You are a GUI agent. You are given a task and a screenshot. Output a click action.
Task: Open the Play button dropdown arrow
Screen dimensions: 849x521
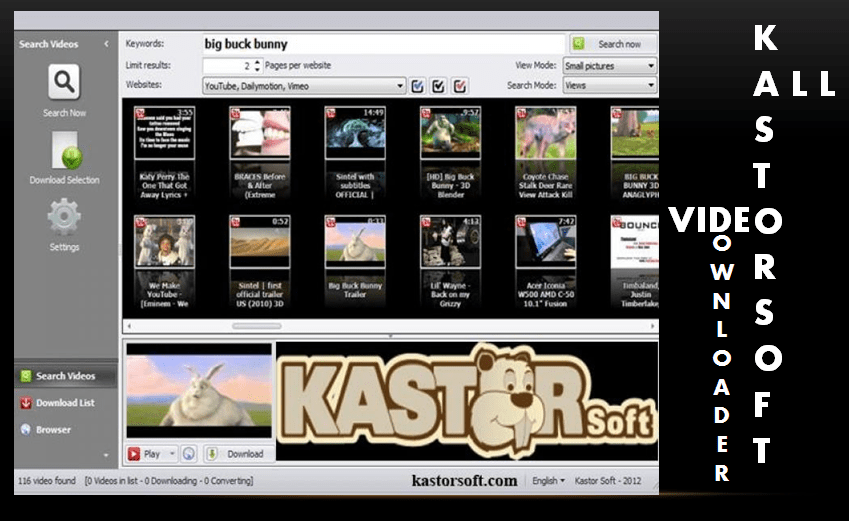click(x=172, y=454)
